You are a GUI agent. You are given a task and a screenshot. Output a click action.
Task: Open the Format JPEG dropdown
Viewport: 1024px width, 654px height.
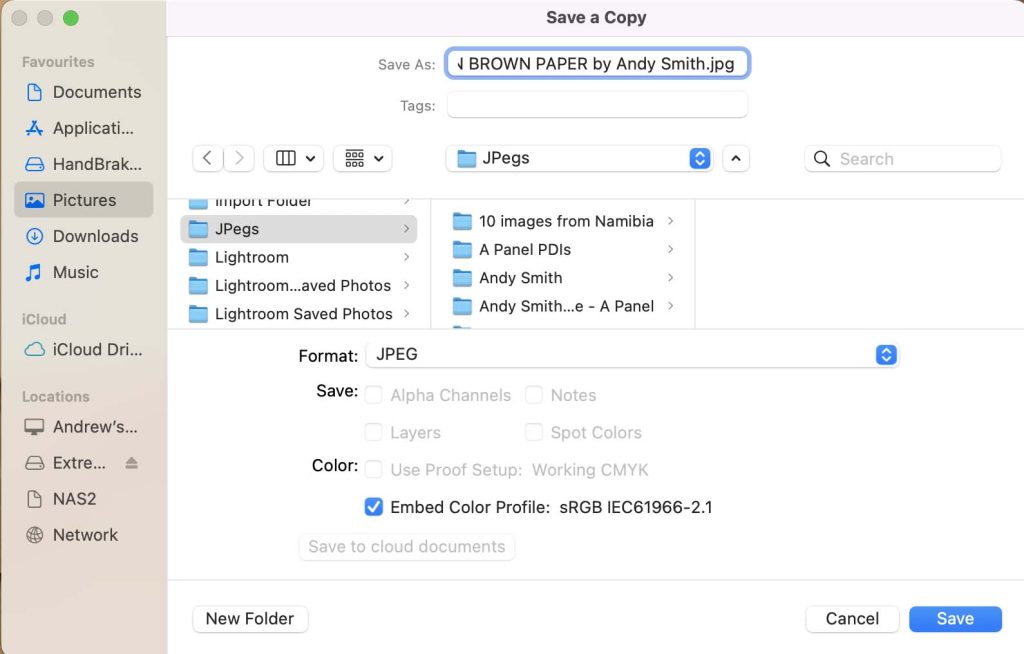[x=632, y=355]
